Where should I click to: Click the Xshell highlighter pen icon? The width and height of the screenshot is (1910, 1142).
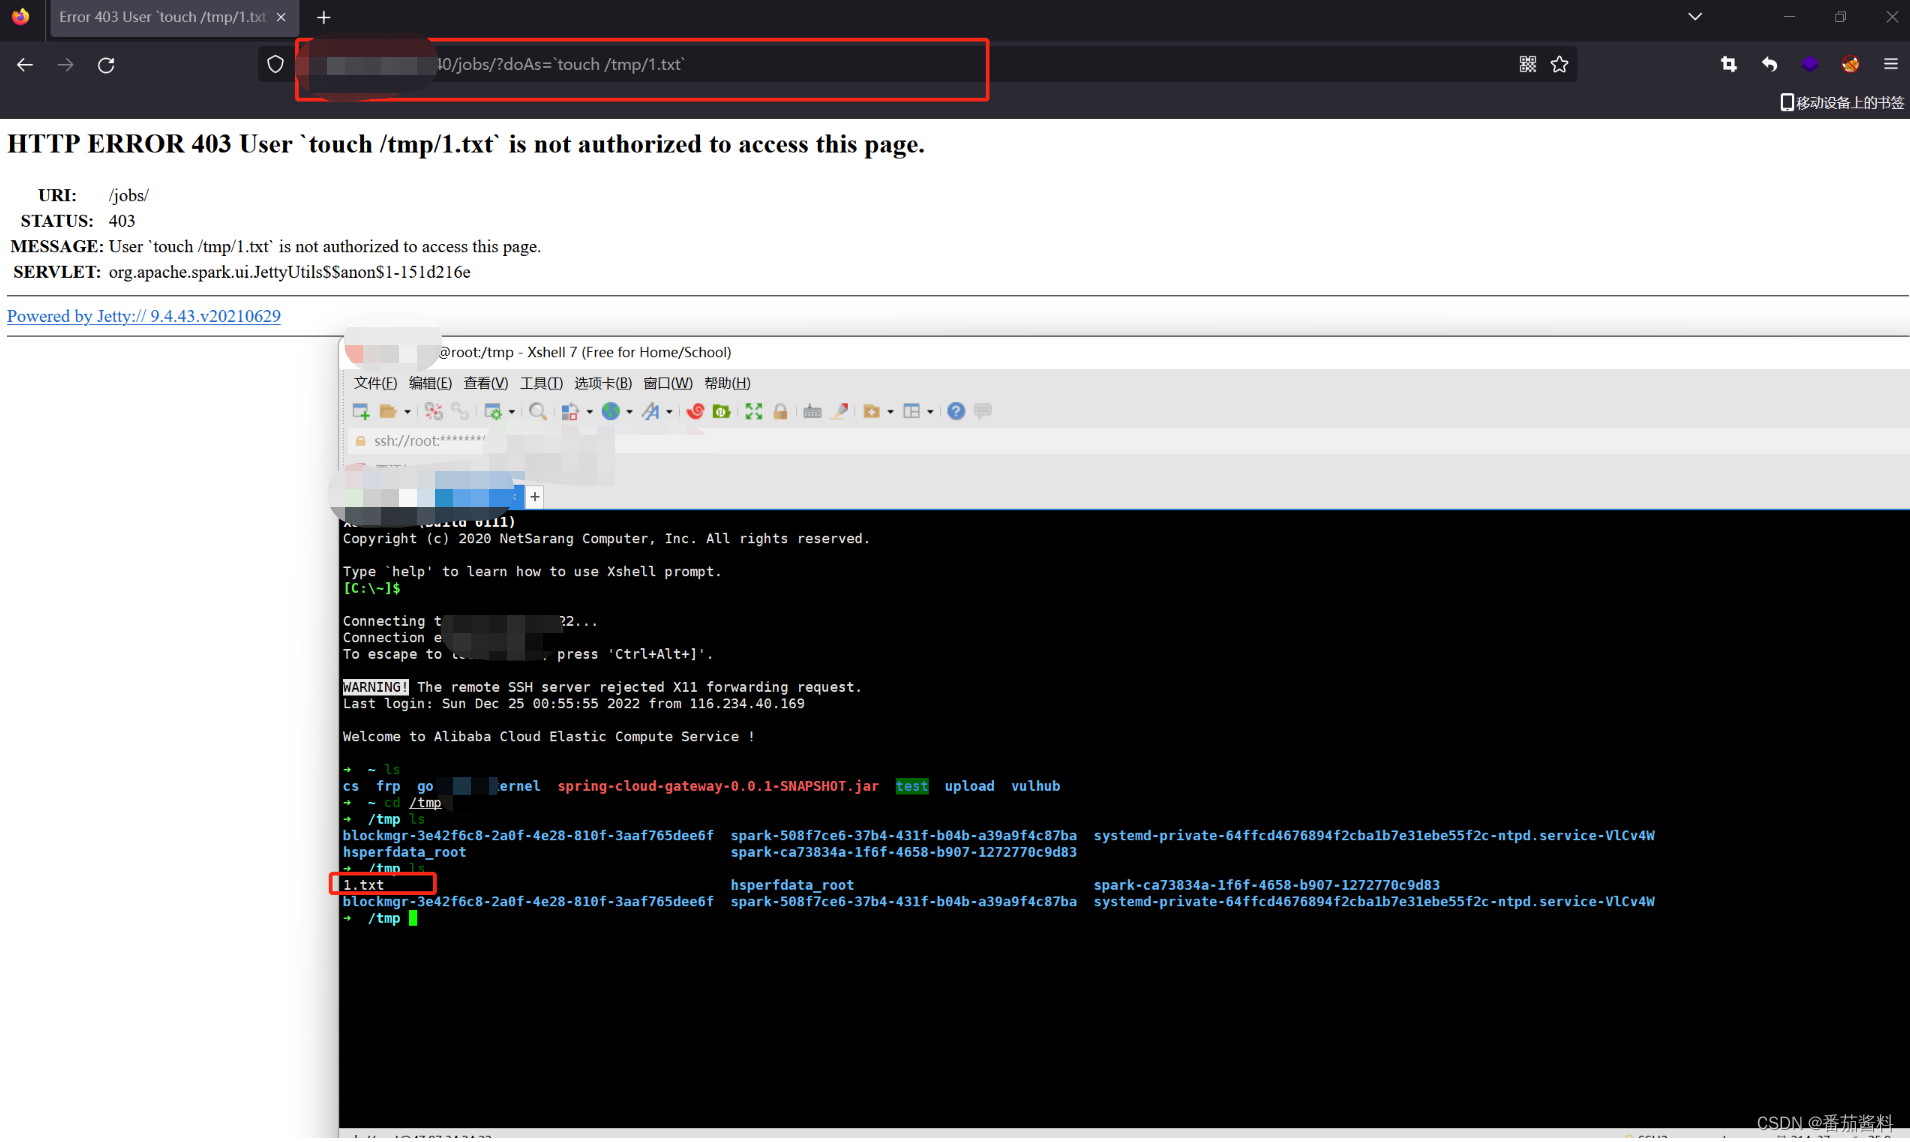(x=840, y=411)
